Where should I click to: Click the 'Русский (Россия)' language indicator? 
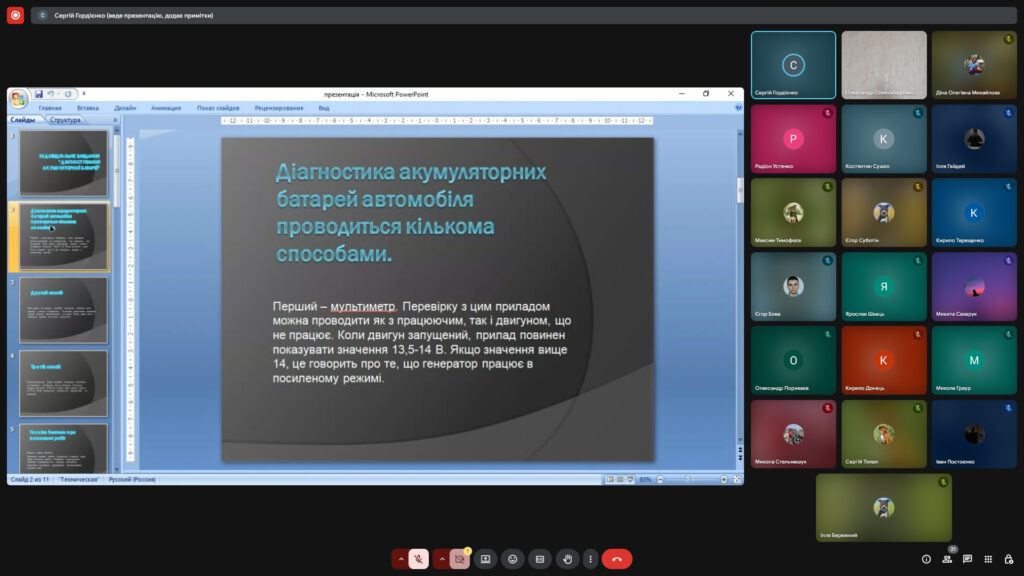pos(132,479)
